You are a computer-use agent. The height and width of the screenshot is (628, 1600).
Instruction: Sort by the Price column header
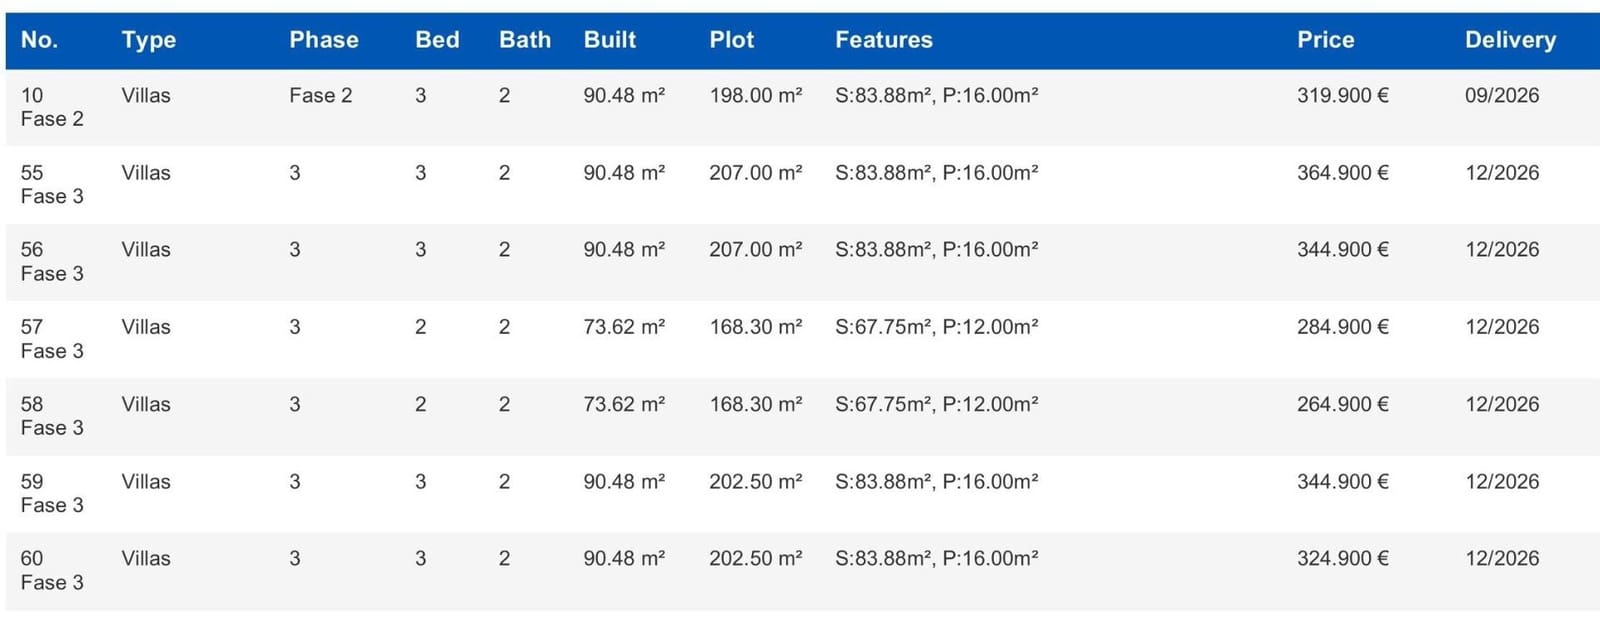(1325, 40)
